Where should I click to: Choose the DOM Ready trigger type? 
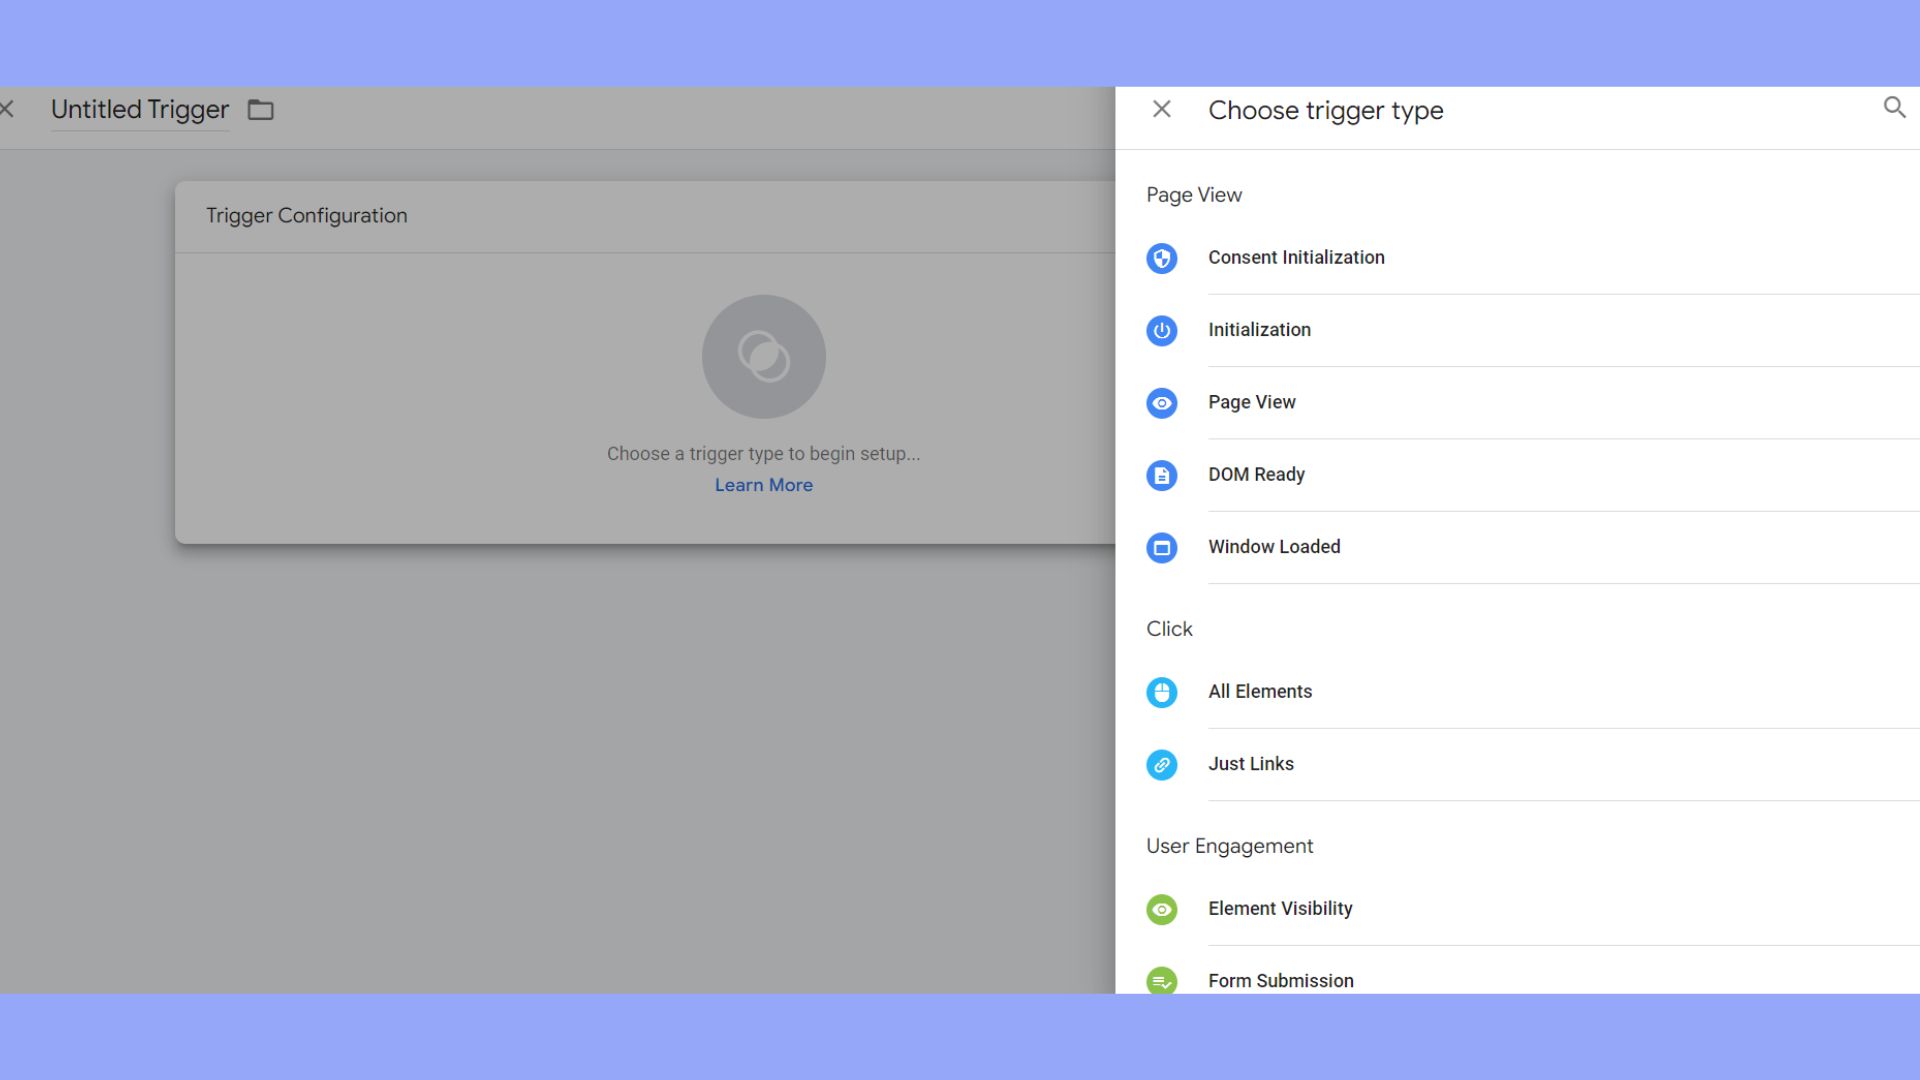click(1256, 475)
